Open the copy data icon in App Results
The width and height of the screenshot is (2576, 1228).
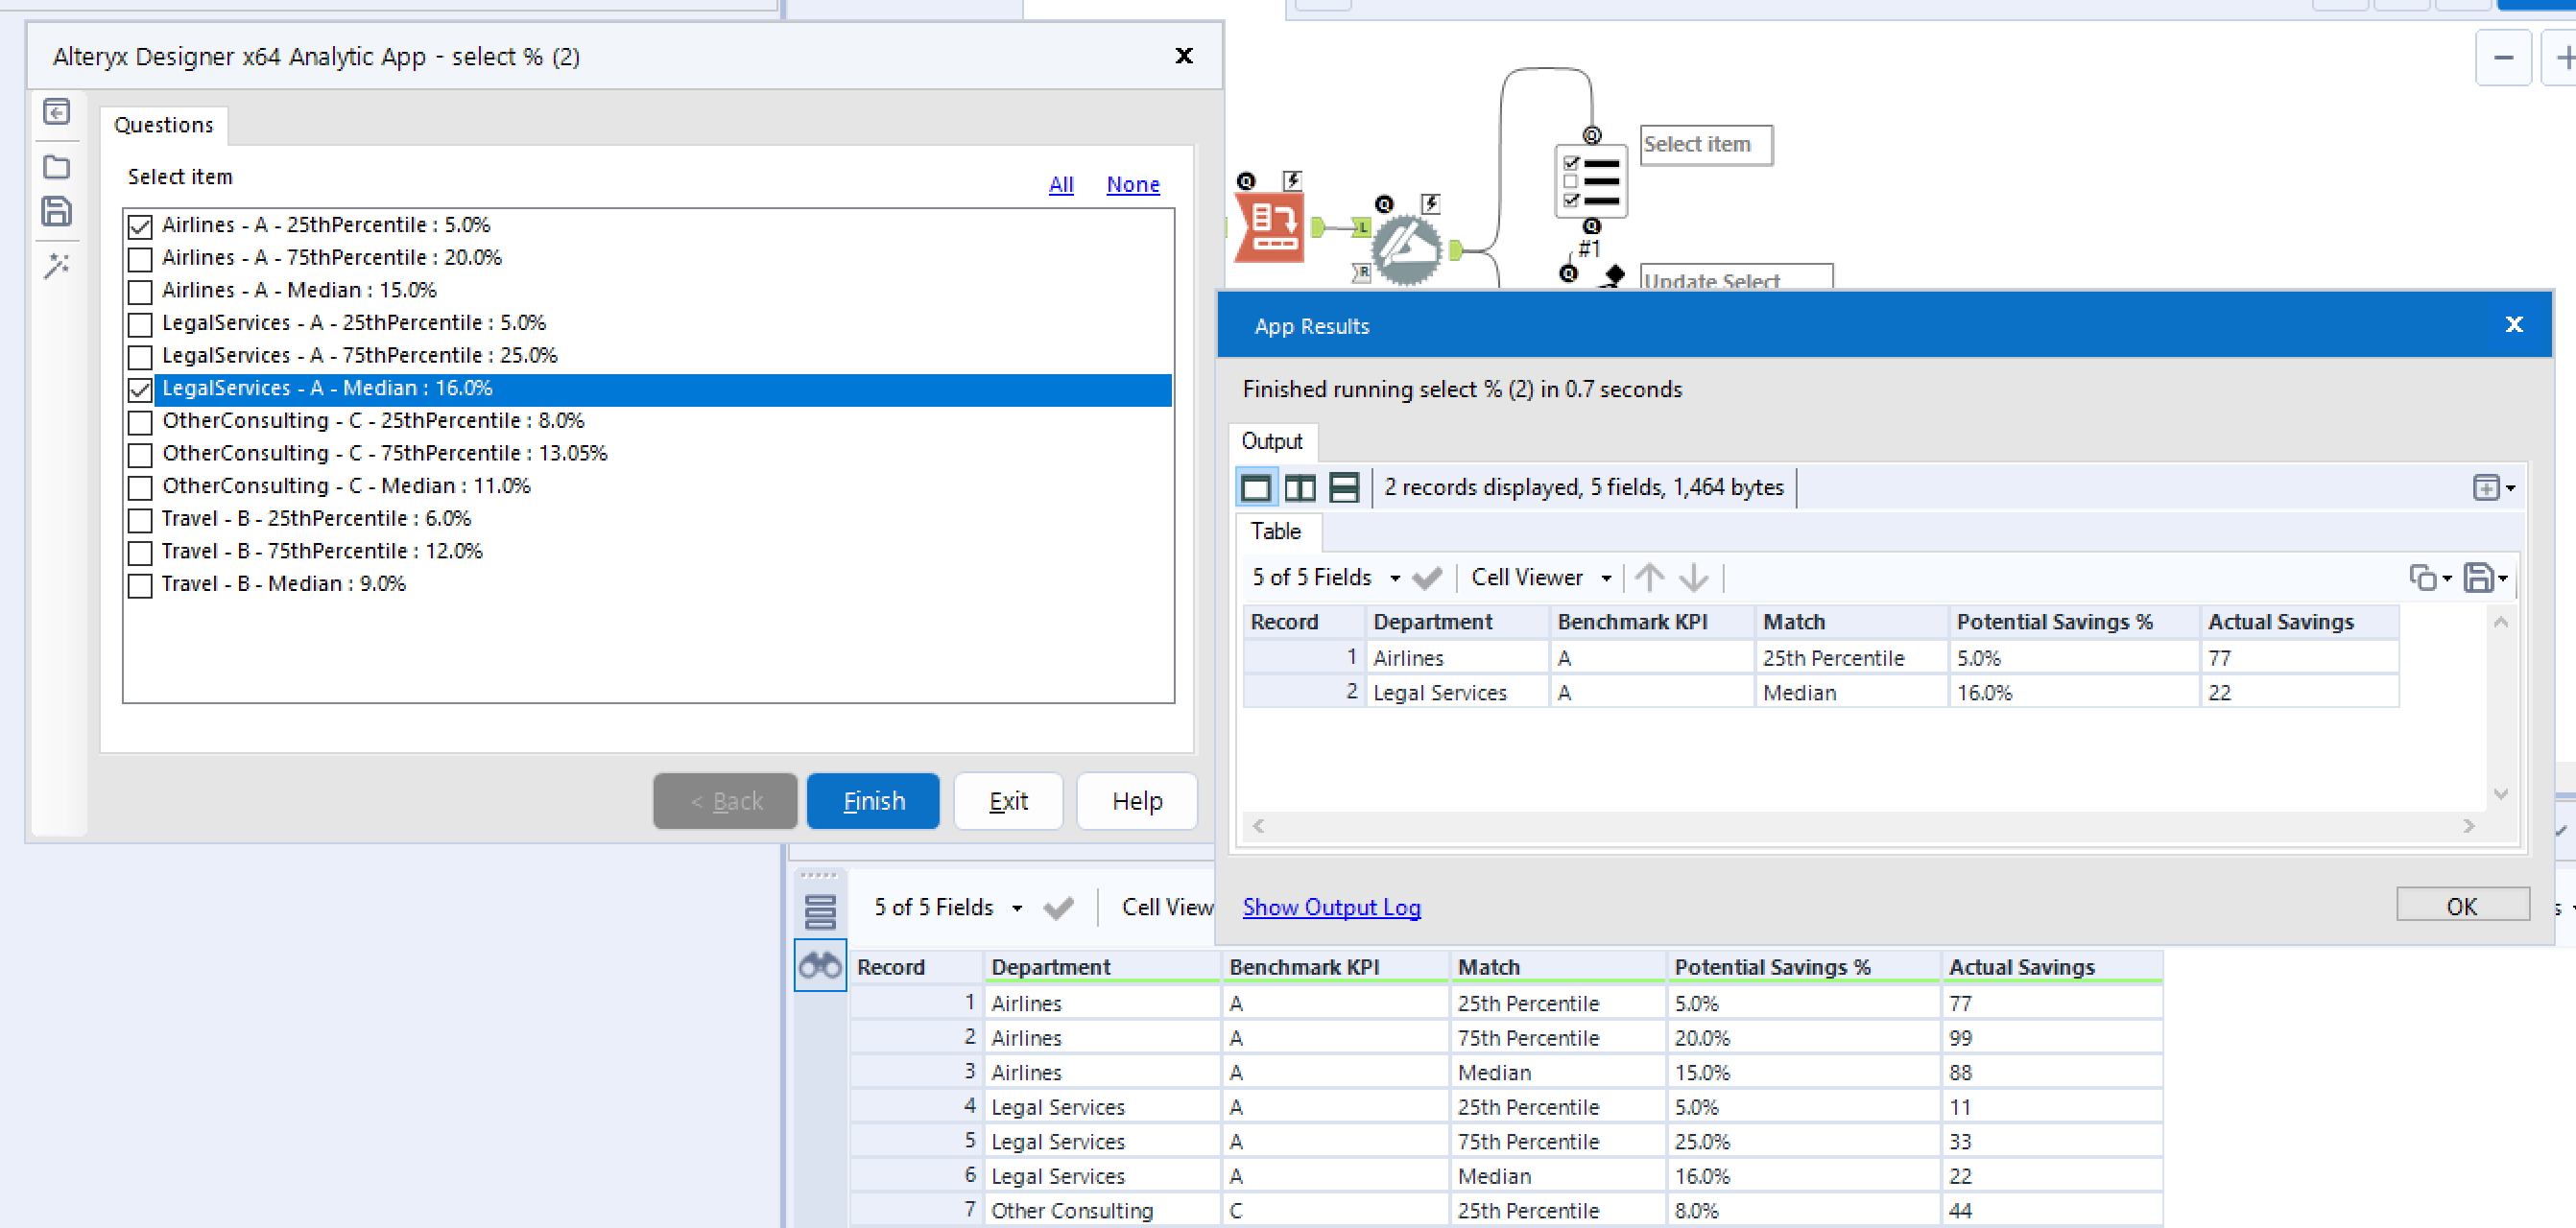(2424, 578)
